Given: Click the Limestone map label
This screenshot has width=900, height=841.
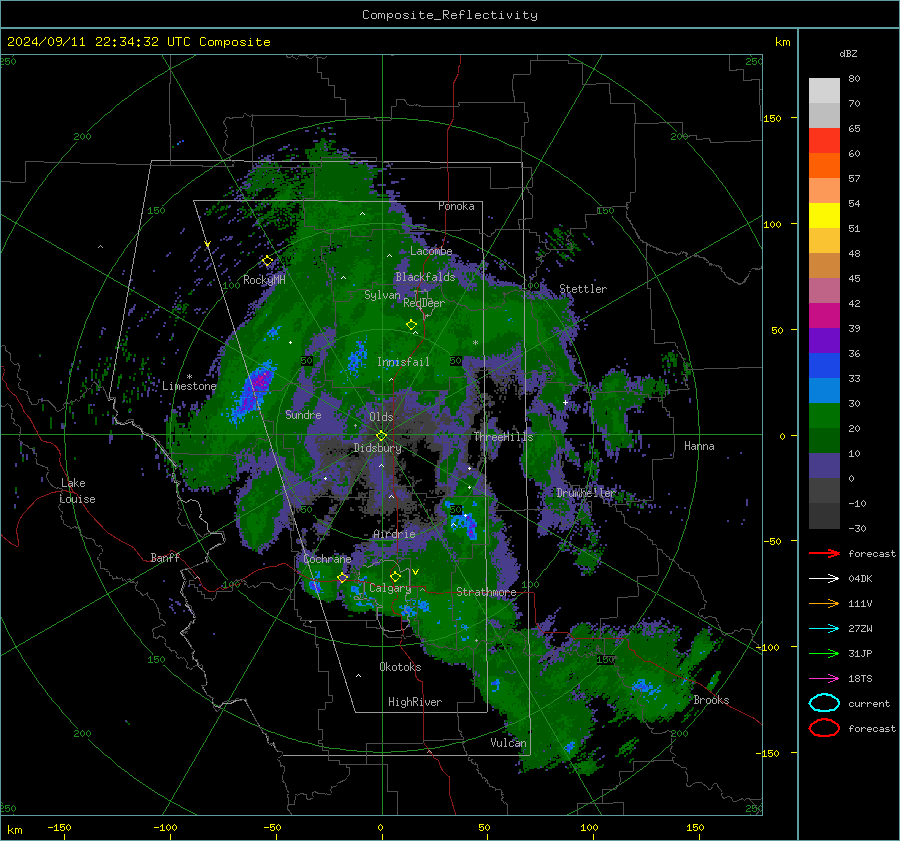Looking at the screenshot, I should tap(189, 386).
